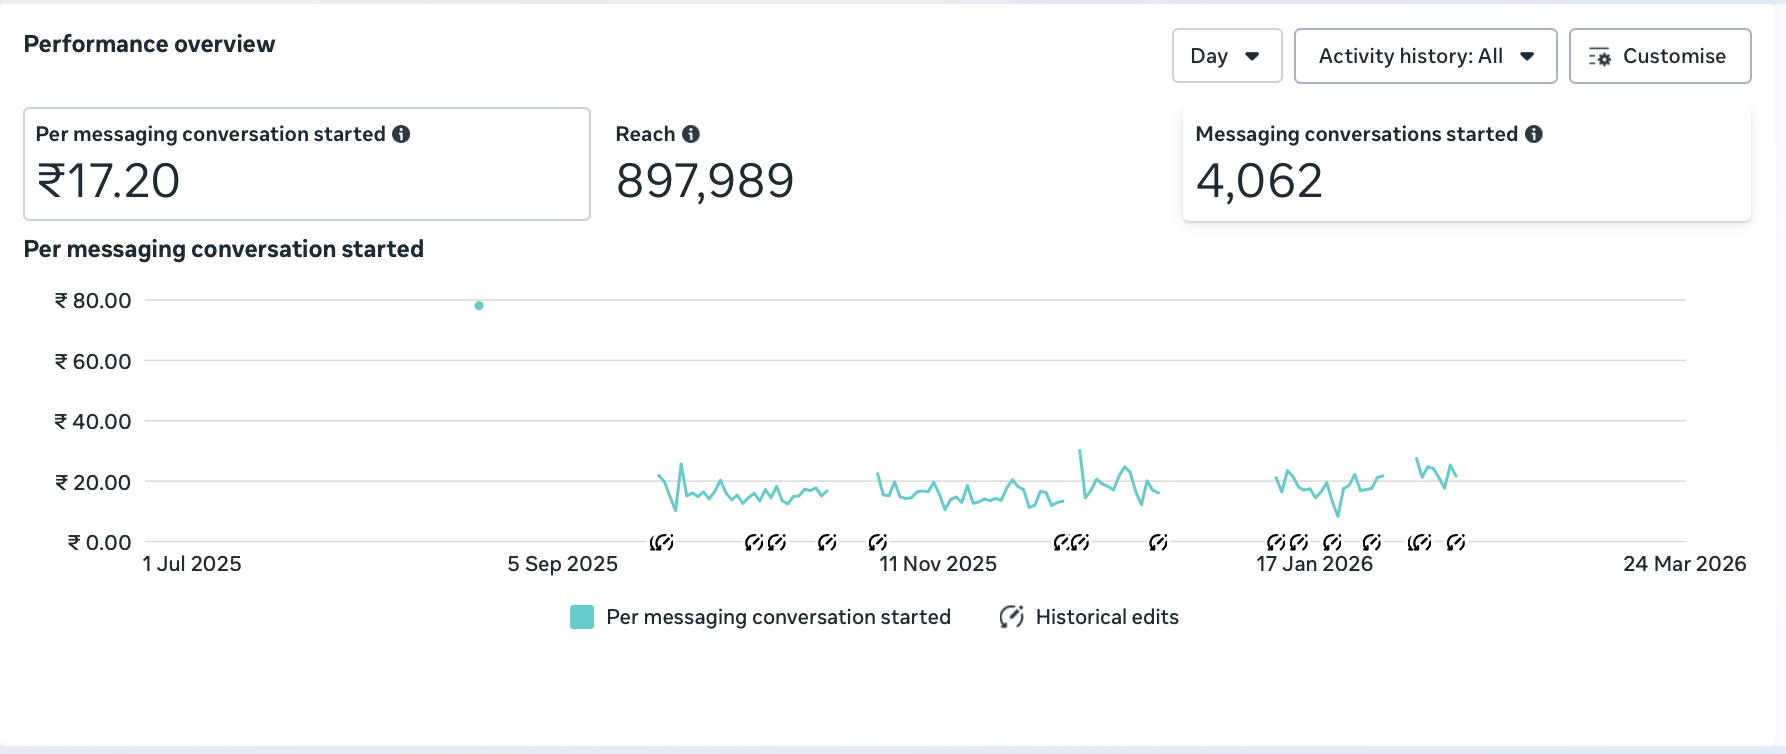Click the Customise button text
The height and width of the screenshot is (754, 1786).
pyautogui.click(x=1674, y=56)
